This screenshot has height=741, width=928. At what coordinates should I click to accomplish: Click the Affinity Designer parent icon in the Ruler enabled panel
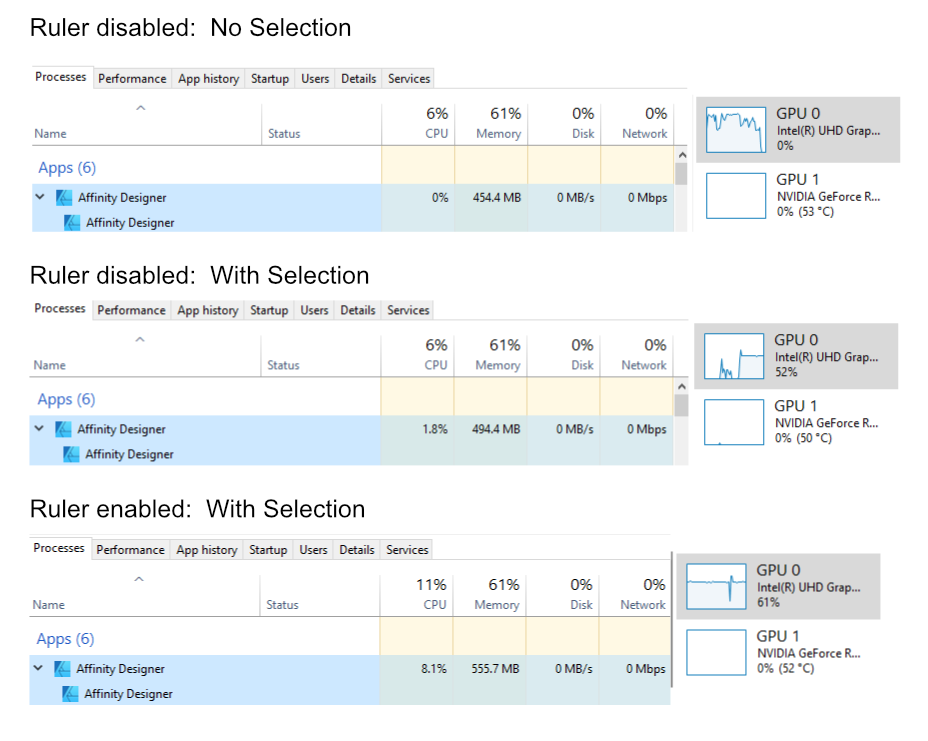[62, 669]
